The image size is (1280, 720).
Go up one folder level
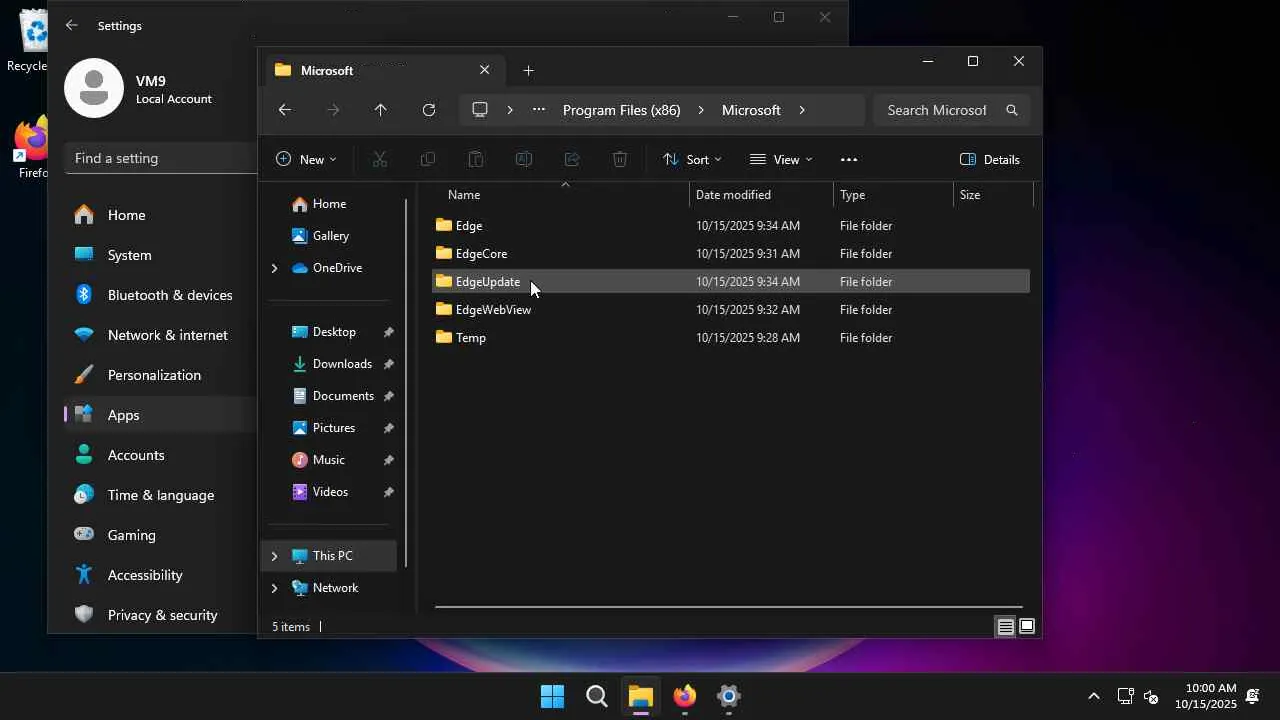click(380, 110)
